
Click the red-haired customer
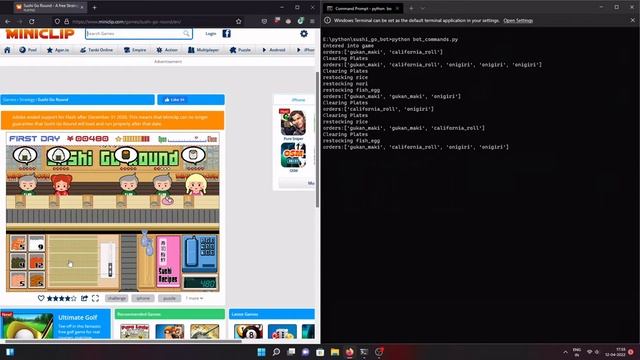pos(61,185)
